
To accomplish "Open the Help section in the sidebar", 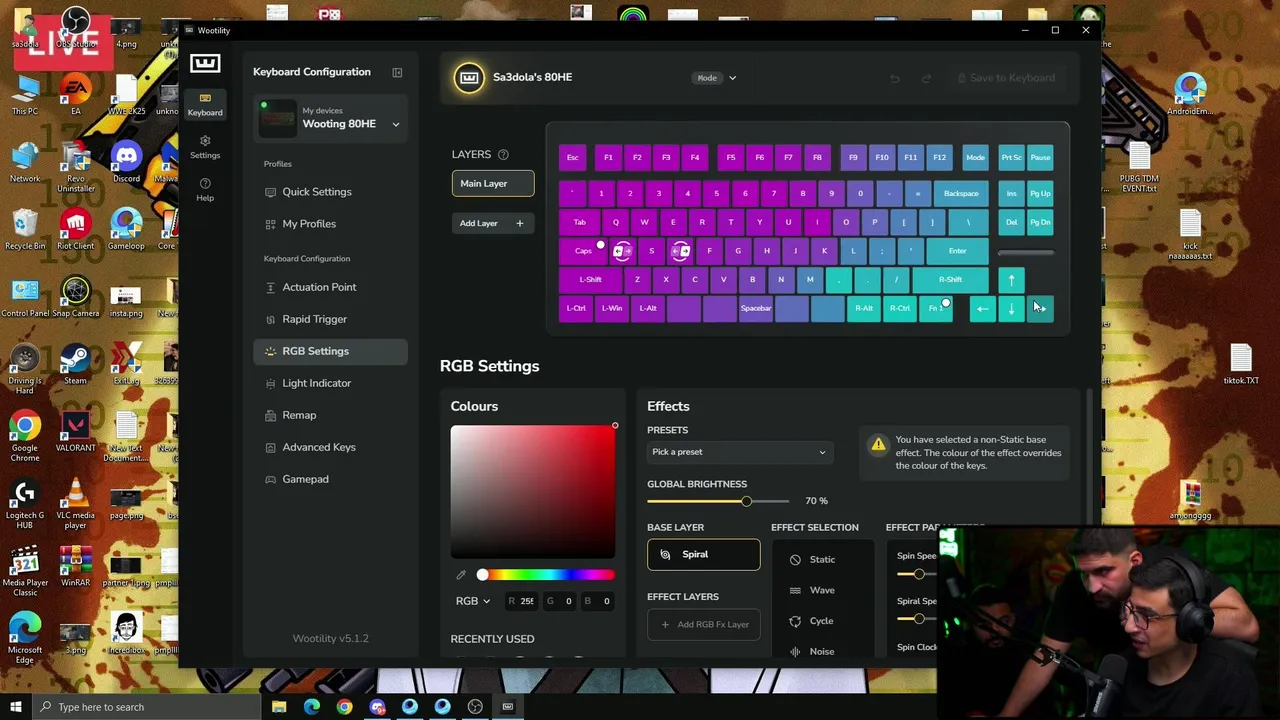I will (205, 189).
